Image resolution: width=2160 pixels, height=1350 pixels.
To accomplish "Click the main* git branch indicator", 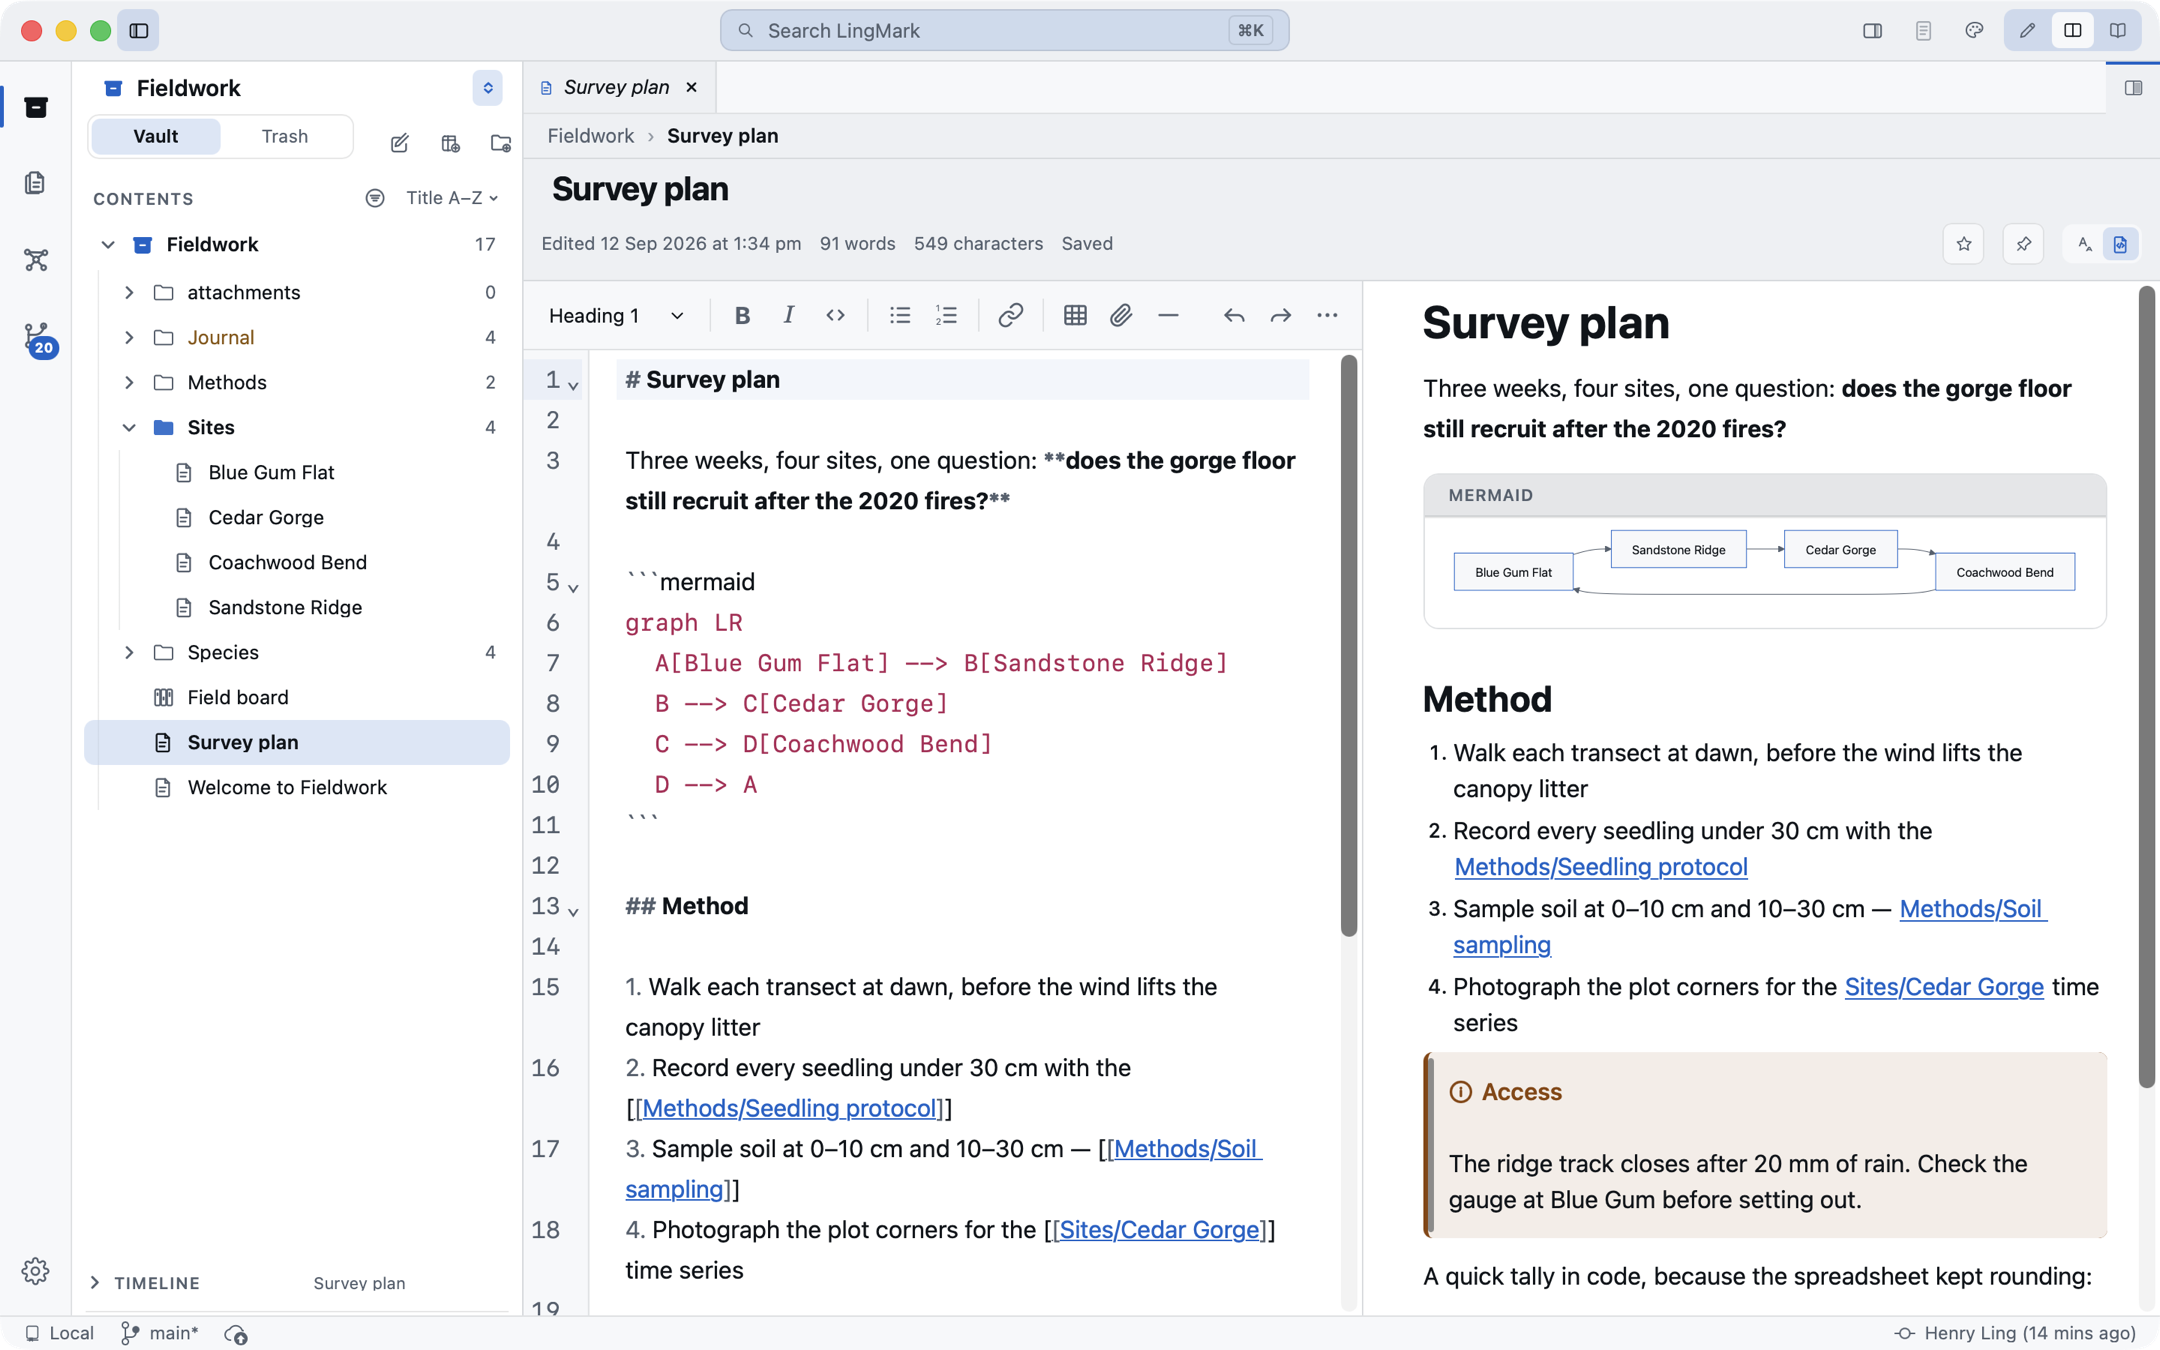I will tap(160, 1334).
